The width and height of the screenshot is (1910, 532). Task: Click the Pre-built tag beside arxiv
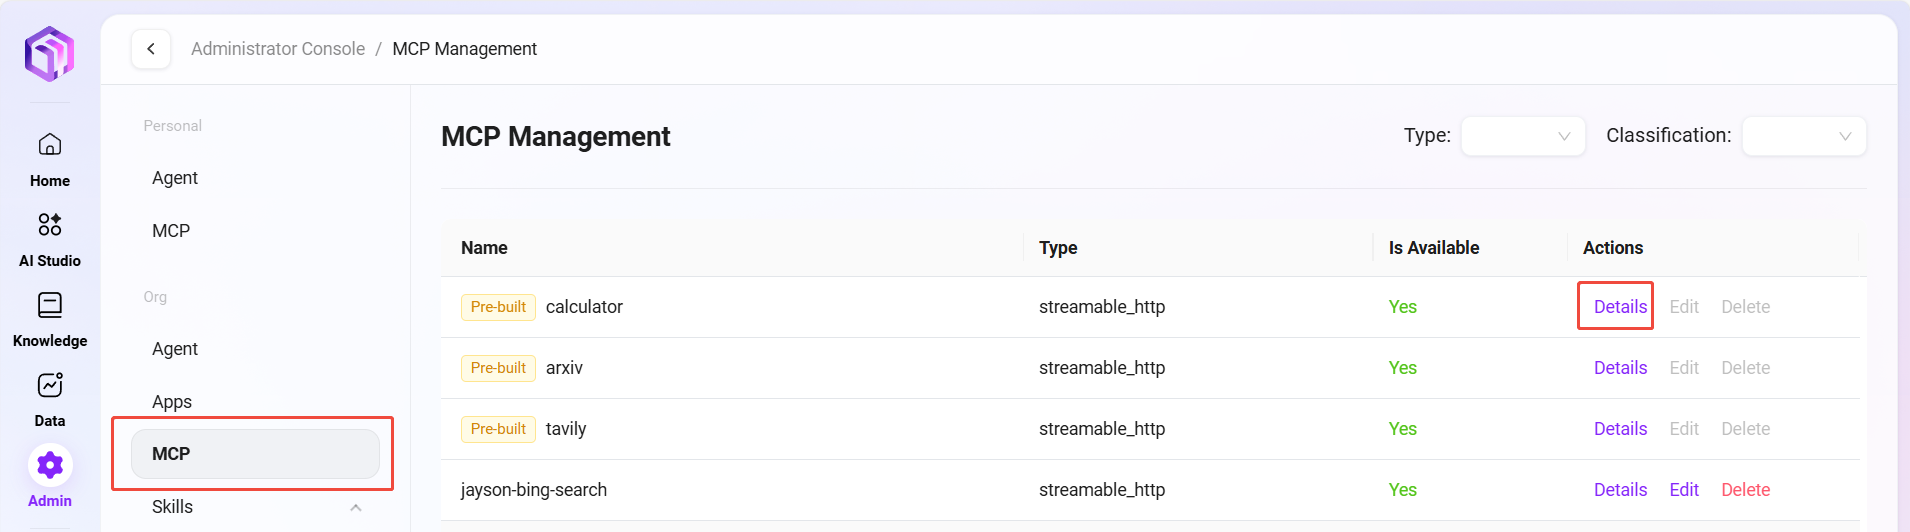[x=498, y=368]
